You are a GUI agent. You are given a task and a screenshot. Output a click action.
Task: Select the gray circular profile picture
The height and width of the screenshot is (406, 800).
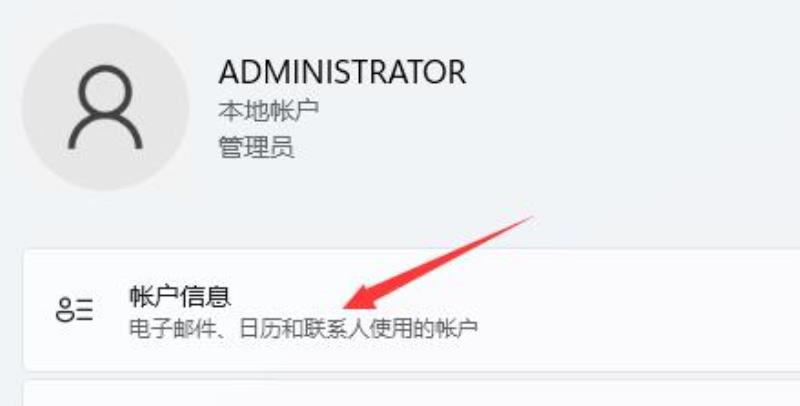pos(105,107)
